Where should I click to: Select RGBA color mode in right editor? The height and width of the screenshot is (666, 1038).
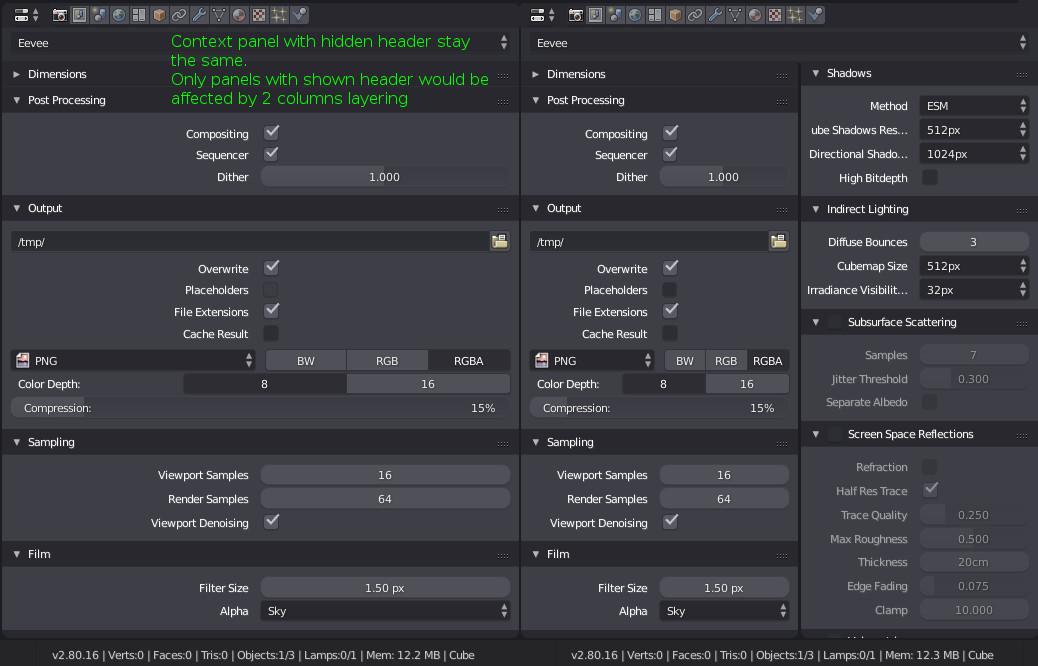tap(768, 360)
